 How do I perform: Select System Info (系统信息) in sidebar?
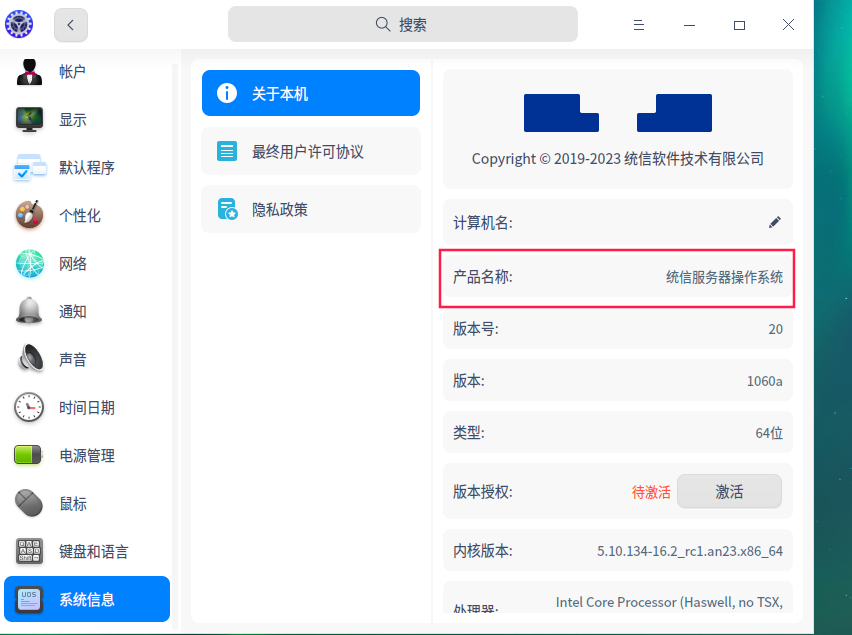click(x=87, y=600)
